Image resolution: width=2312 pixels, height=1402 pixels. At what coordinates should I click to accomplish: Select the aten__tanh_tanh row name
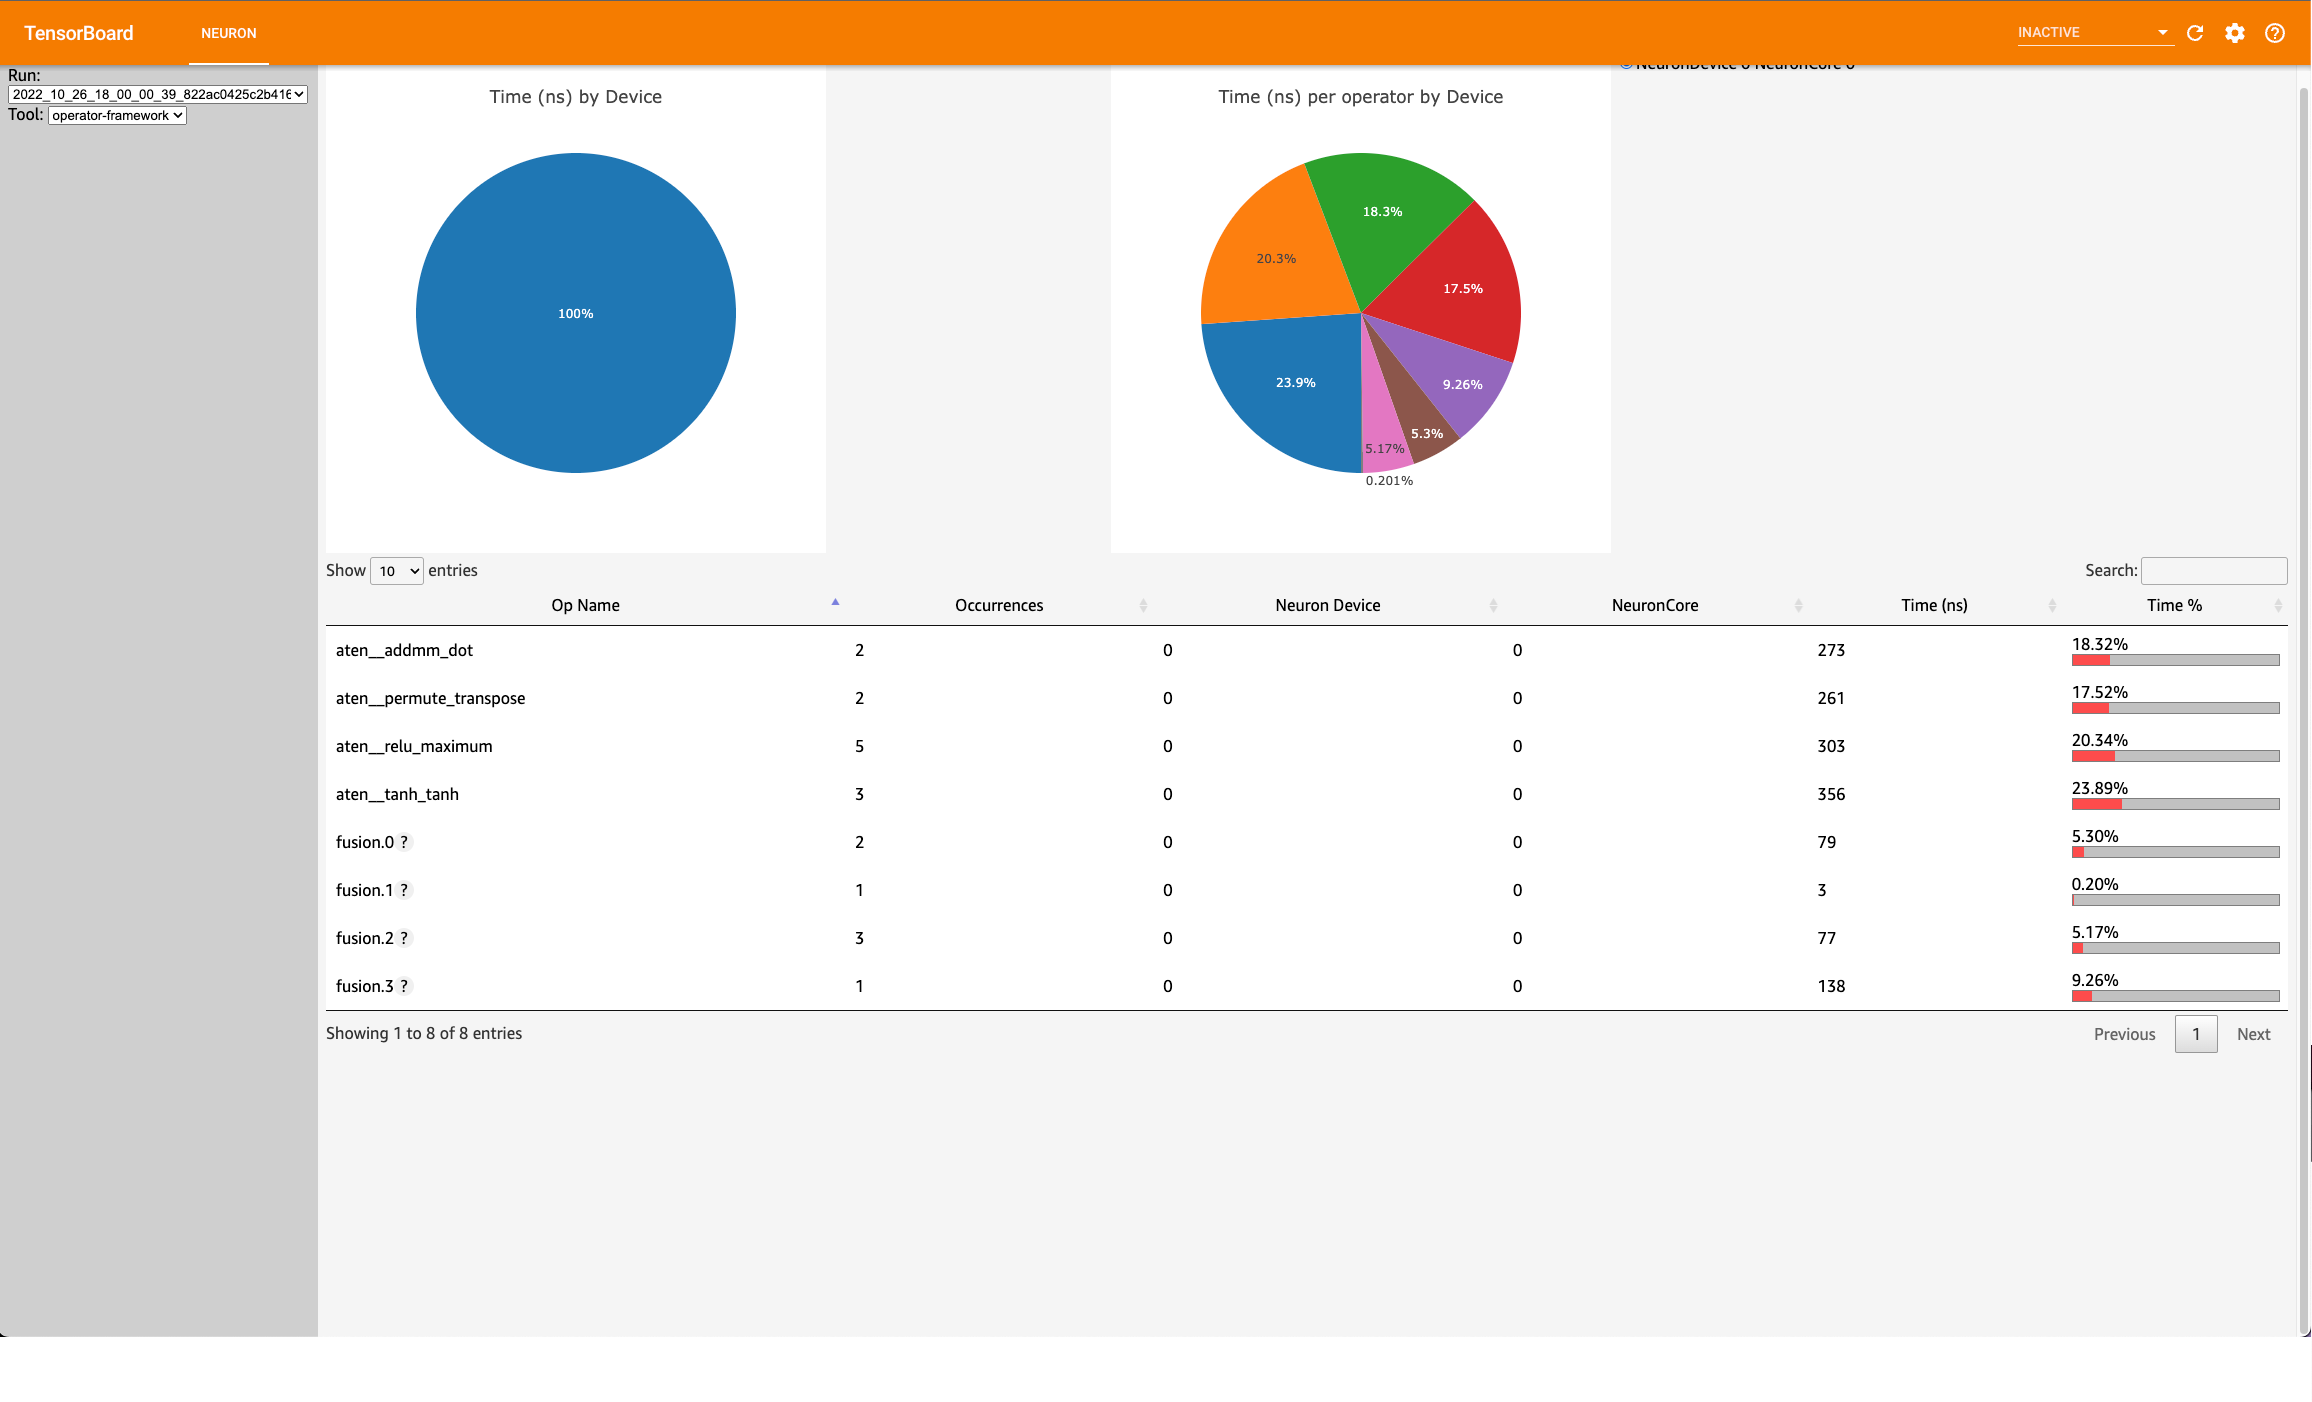point(397,794)
